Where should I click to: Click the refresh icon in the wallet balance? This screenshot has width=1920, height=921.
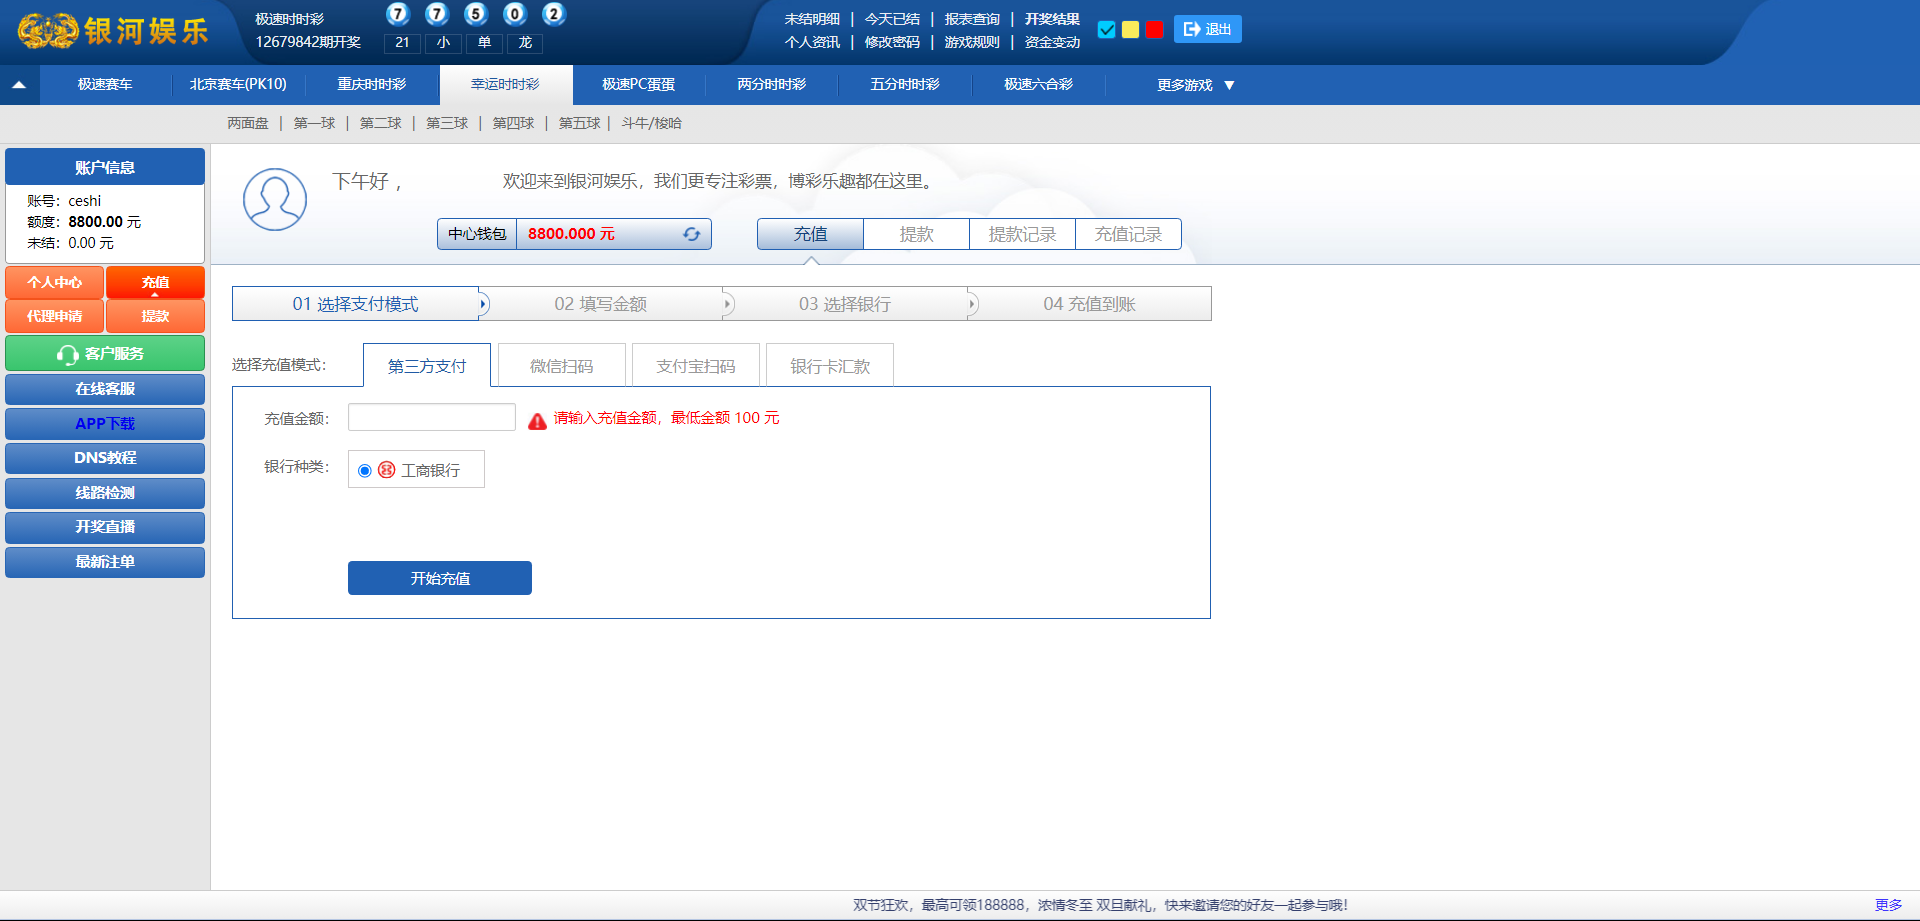pos(691,234)
